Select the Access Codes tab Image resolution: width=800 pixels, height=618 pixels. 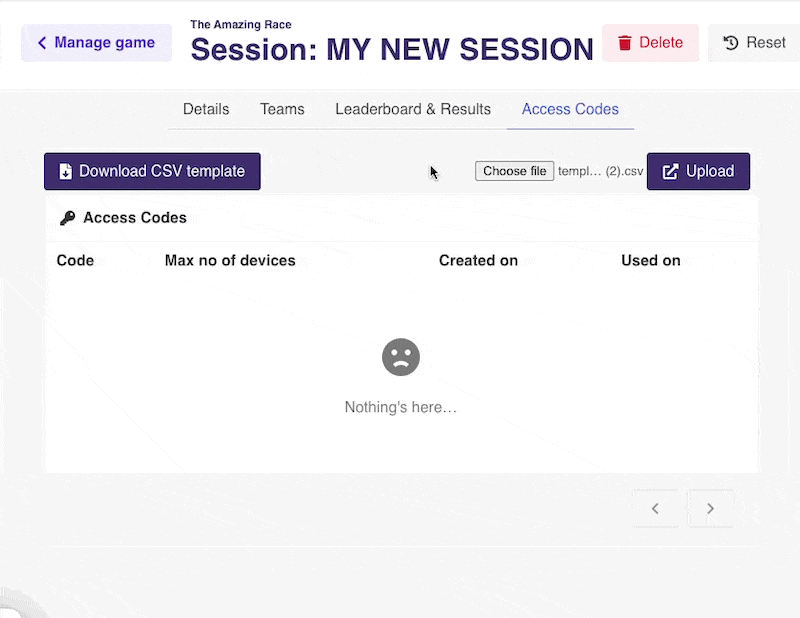click(x=570, y=109)
